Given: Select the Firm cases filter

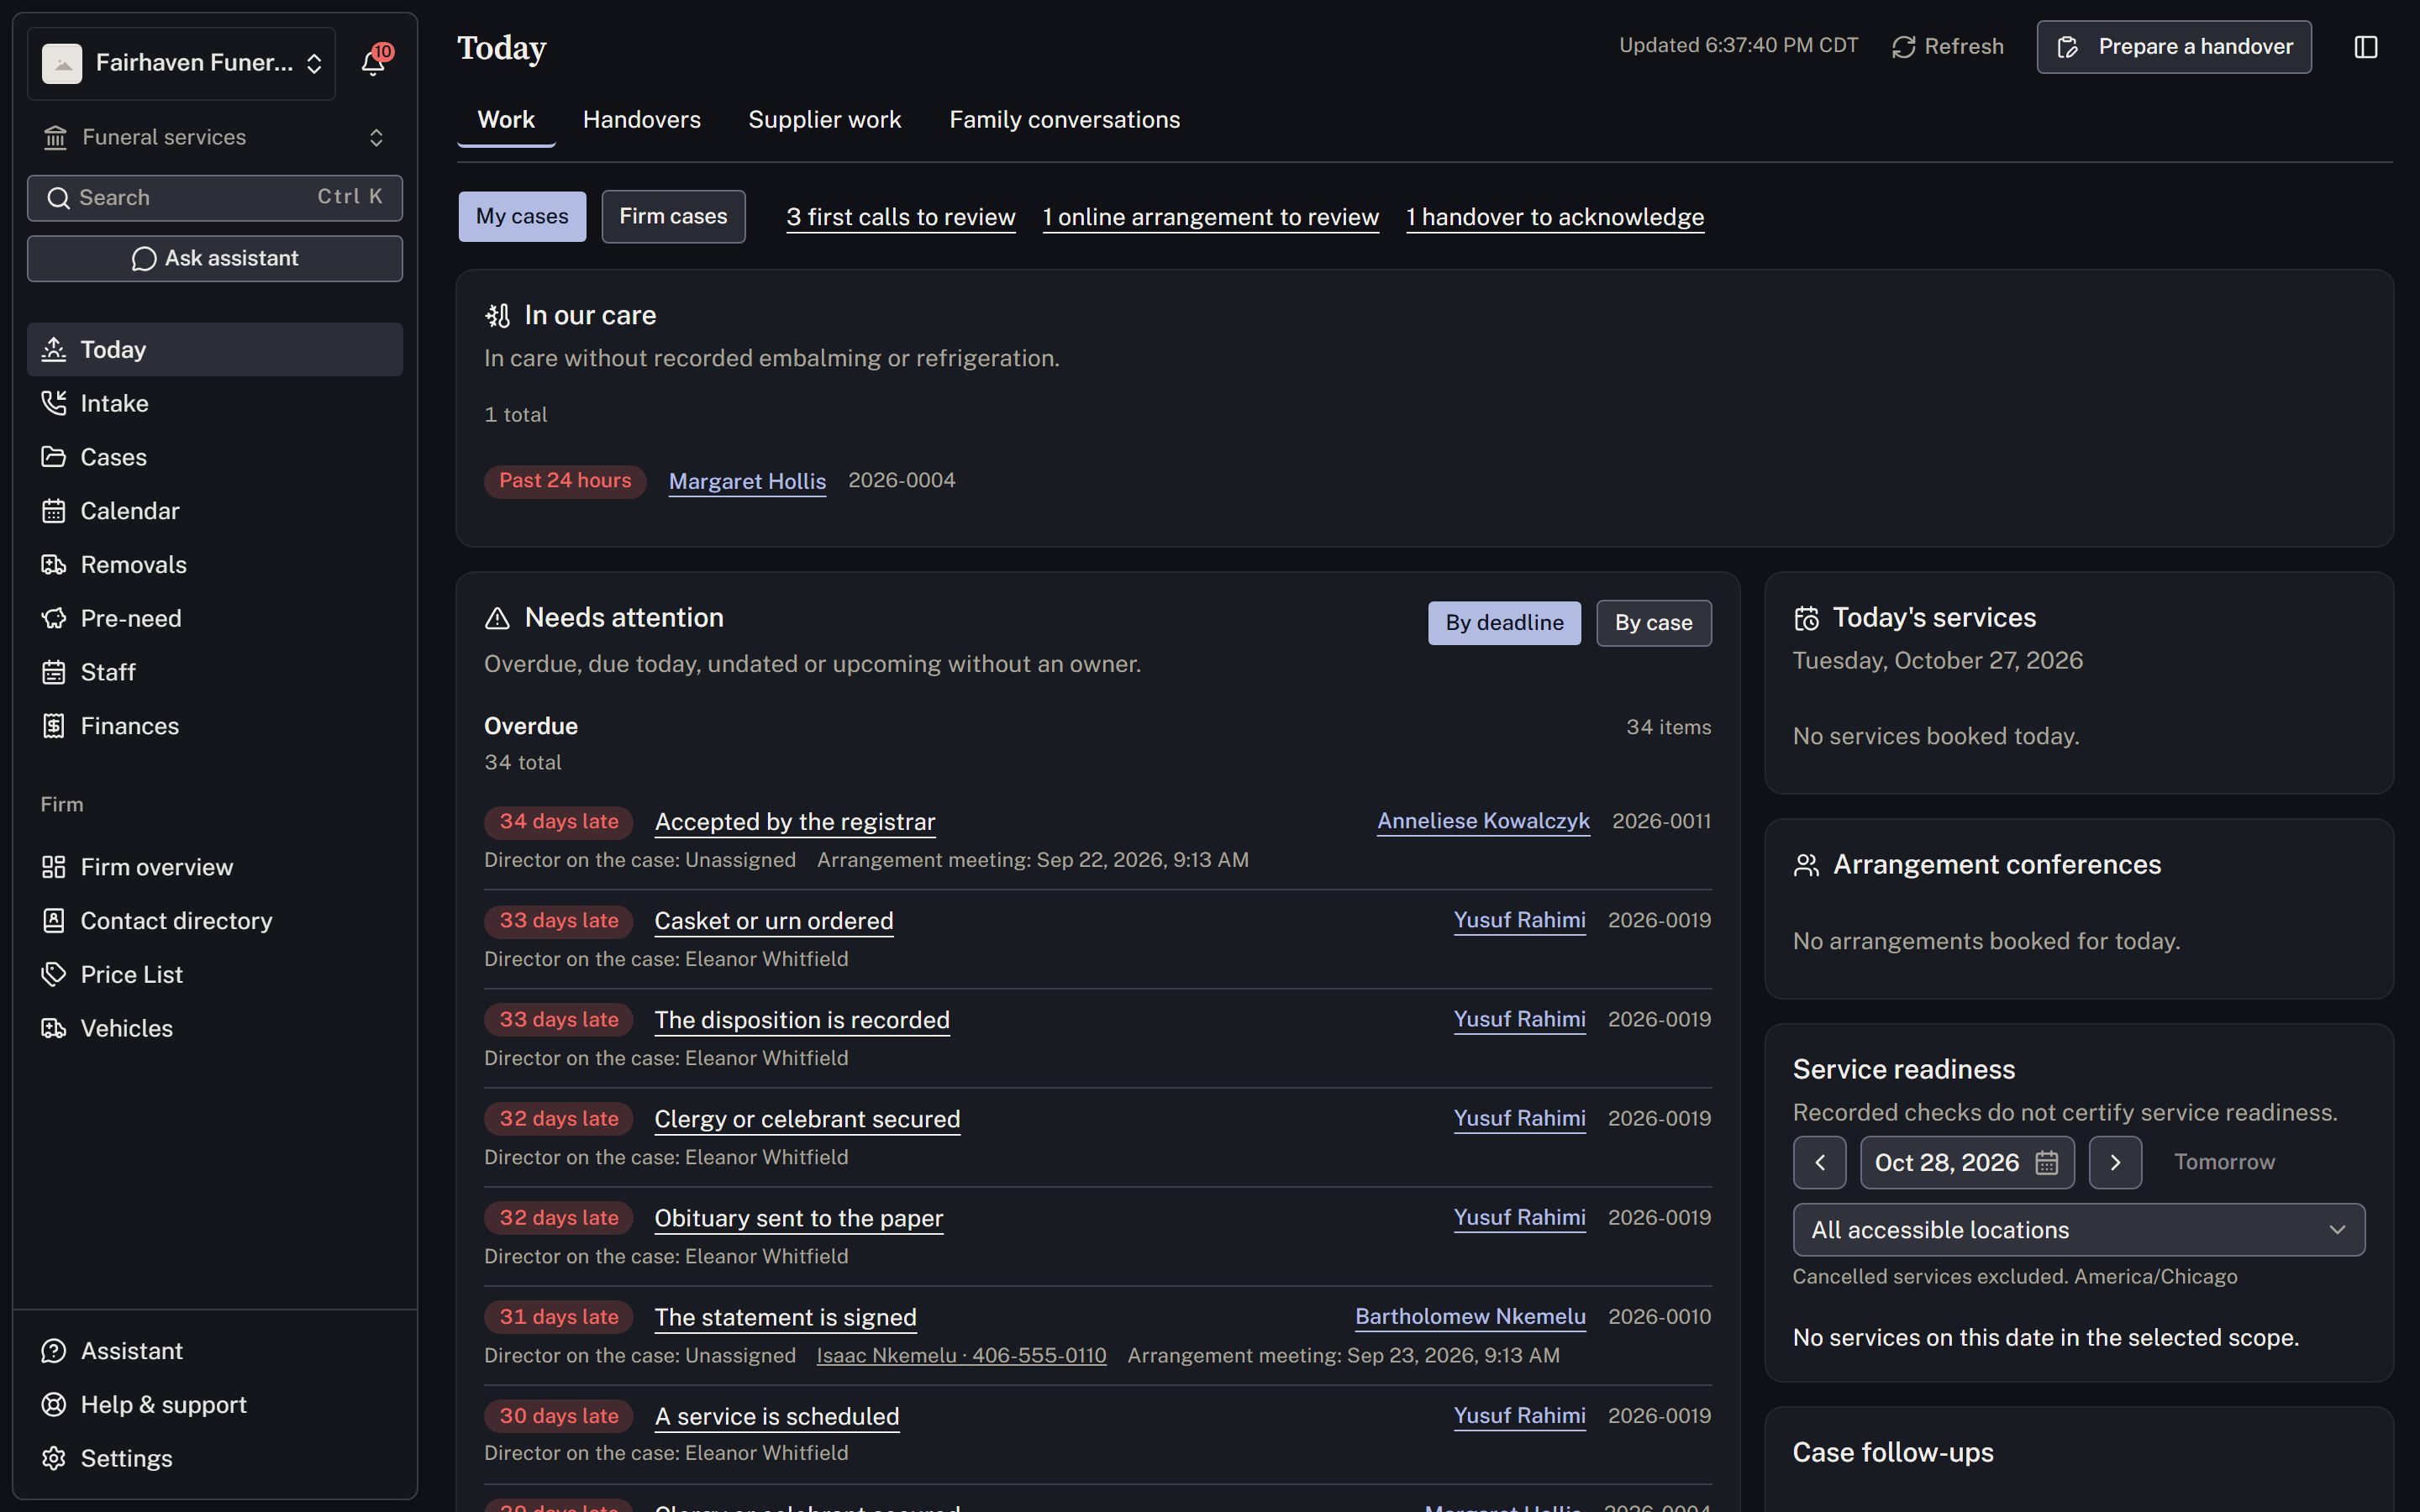Looking at the screenshot, I should [x=673, y=217].
